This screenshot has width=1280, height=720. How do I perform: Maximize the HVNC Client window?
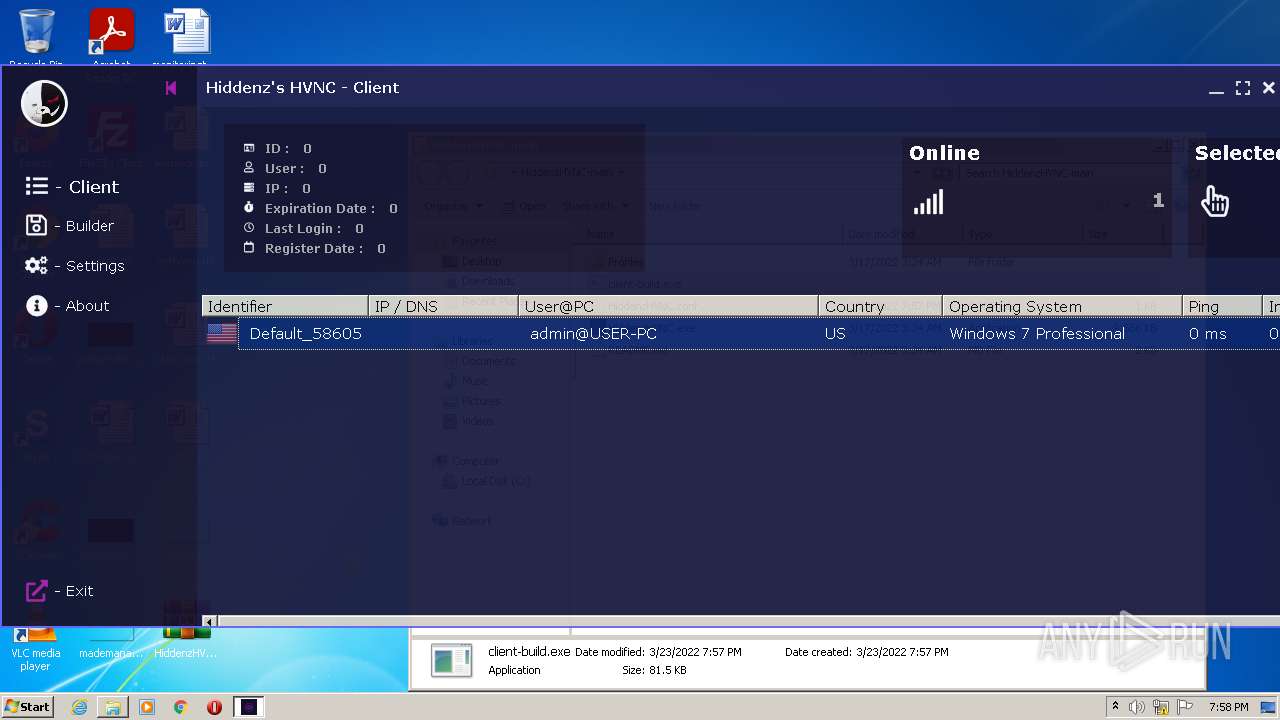1243,88
